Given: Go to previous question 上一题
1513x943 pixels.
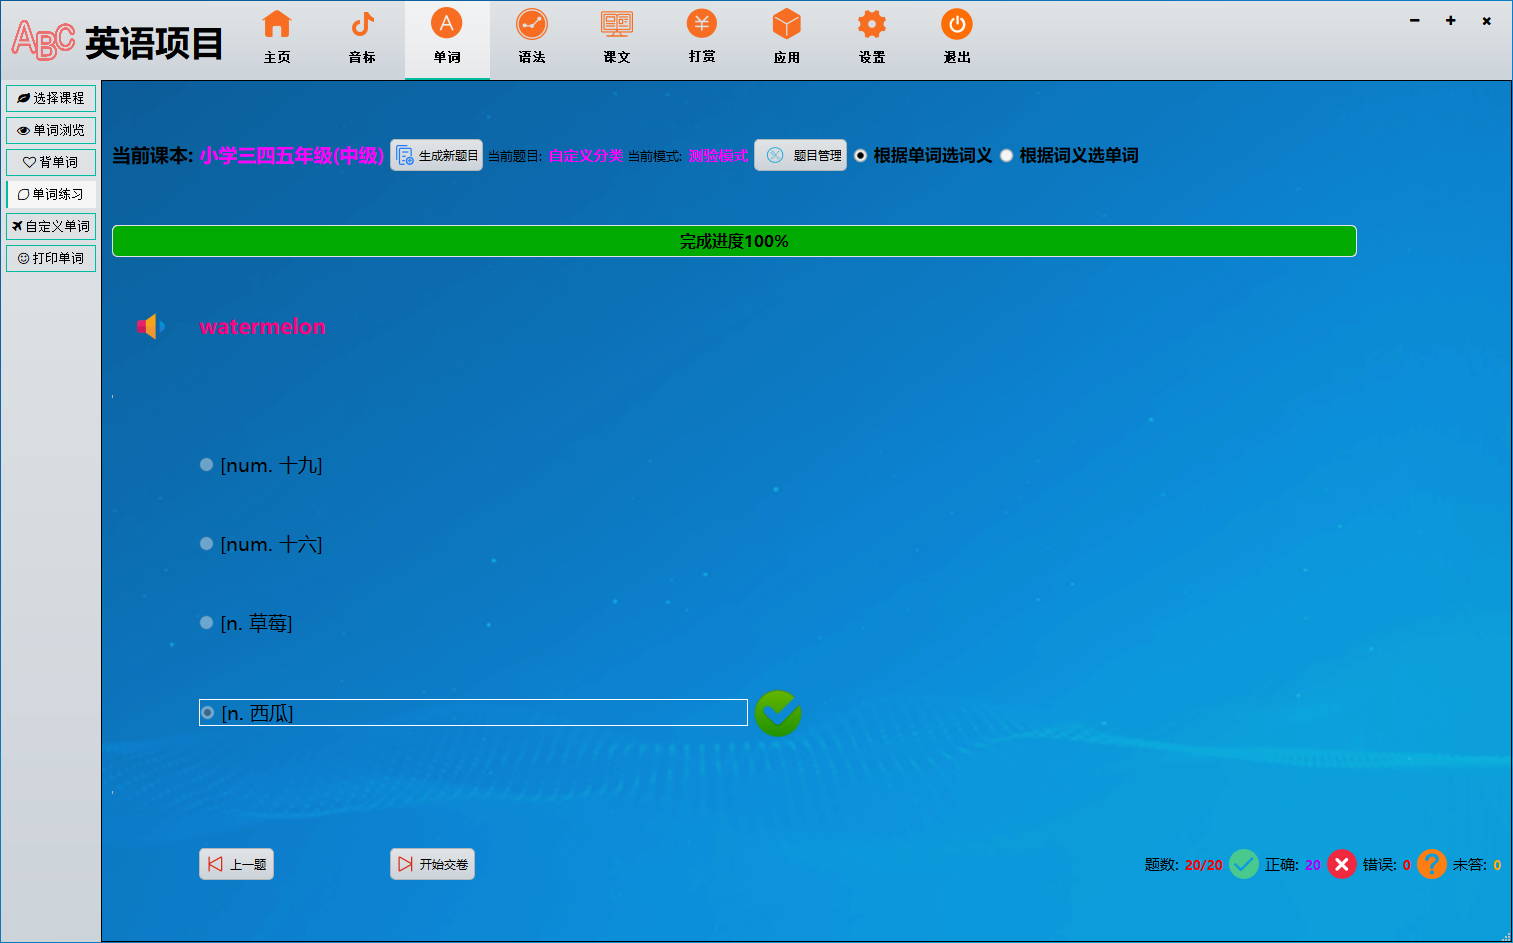Looking at the screenshot, I should (236, 864).
